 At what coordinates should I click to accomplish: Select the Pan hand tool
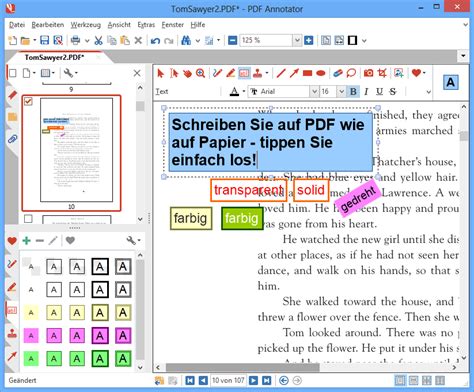pyautogui.click(x=187, y=73)
